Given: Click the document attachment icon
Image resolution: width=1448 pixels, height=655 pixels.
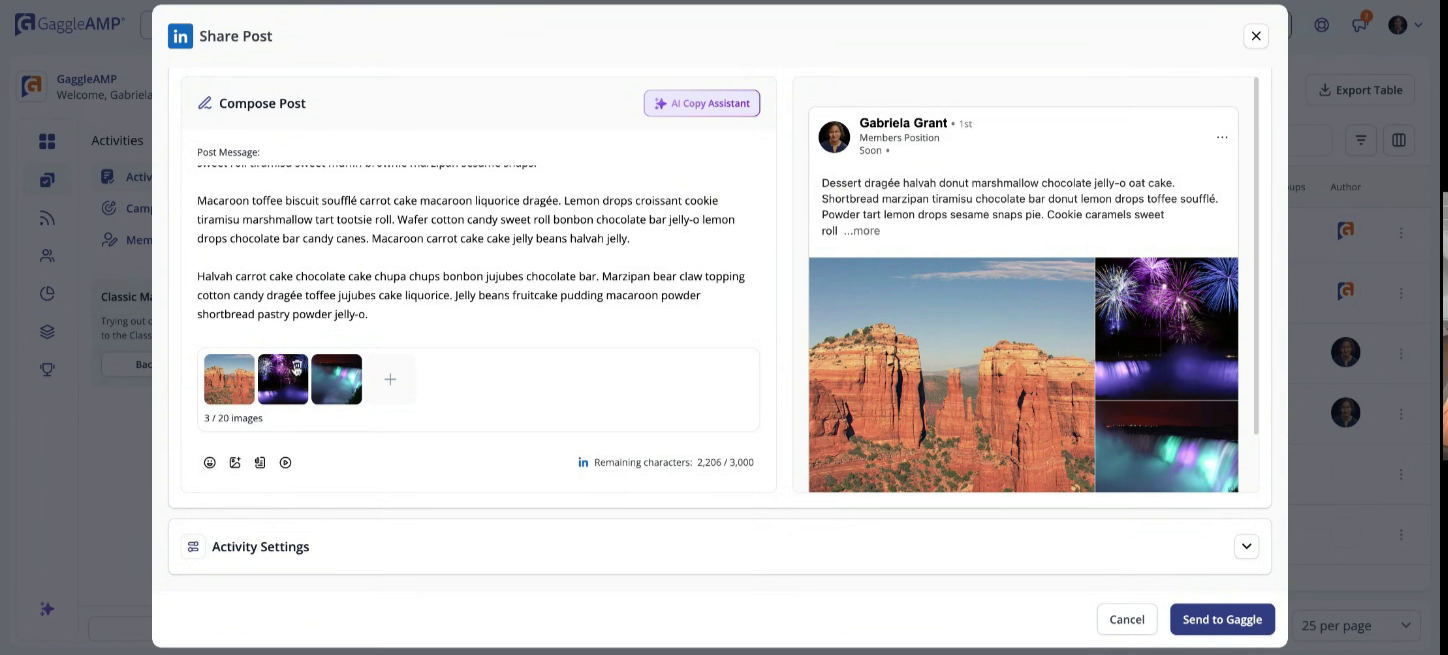Looking at the screenshot, I should pos(260,463).
